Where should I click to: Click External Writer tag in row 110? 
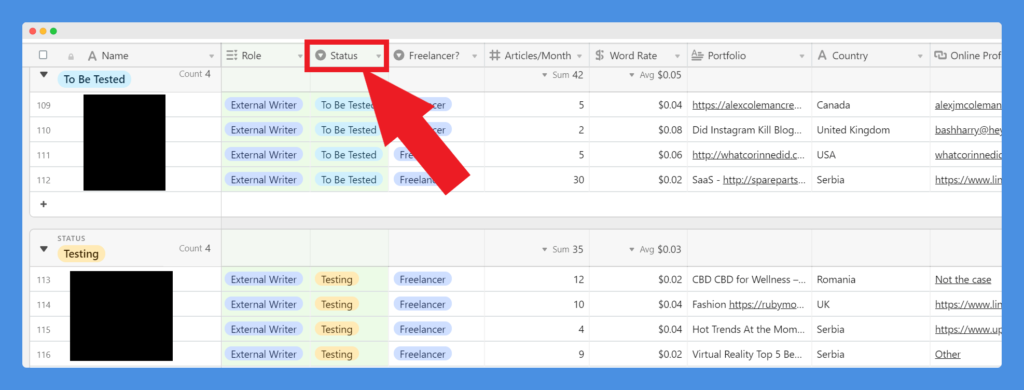tap(264, 130)
